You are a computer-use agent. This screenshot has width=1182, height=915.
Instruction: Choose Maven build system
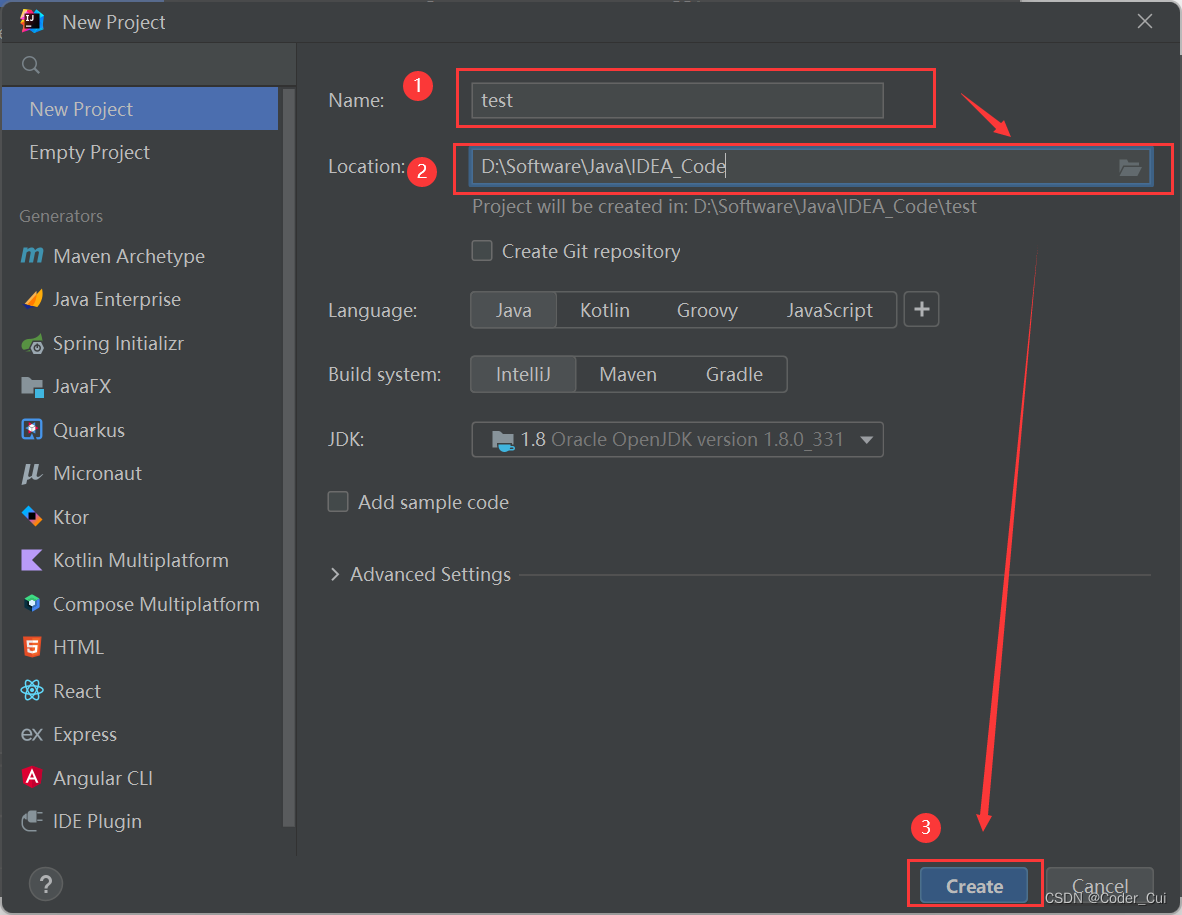[628, 375]
